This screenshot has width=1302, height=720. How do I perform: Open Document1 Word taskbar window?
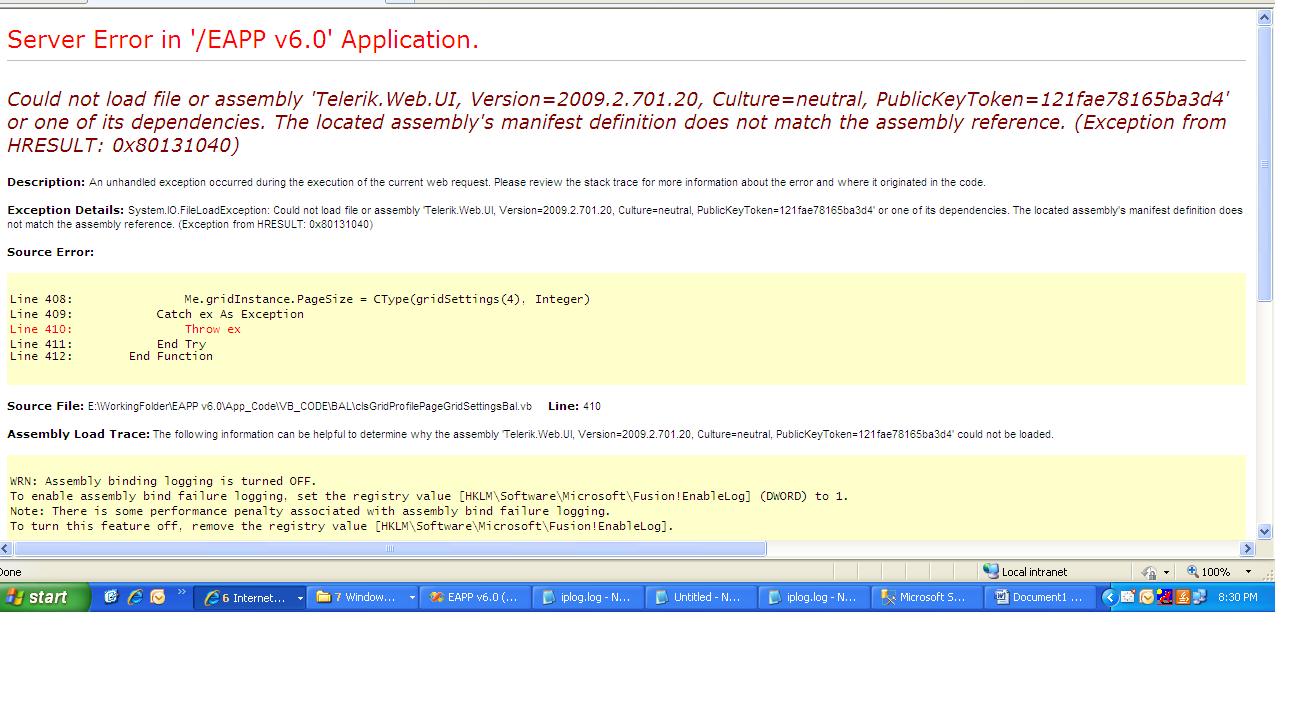[x=1038, y=597]
